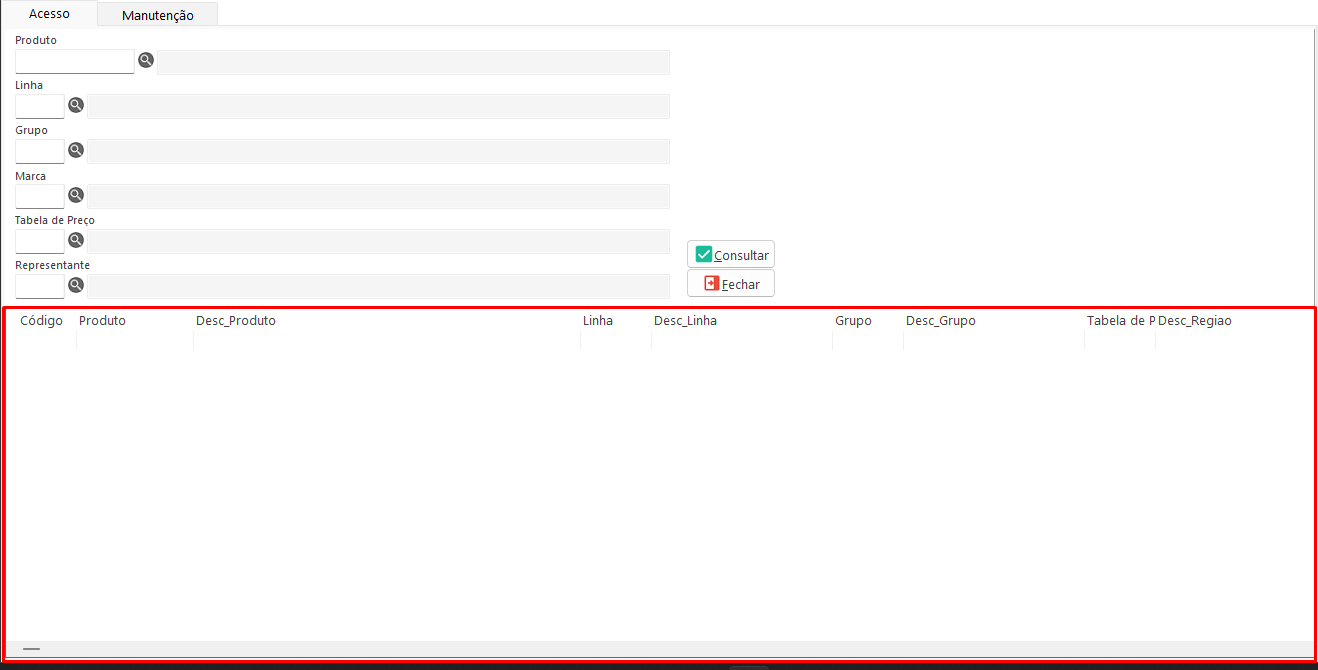The image size is (1318, 670).
Task: Click the Tabela de Preço search icon
Action: pos(76,240)
